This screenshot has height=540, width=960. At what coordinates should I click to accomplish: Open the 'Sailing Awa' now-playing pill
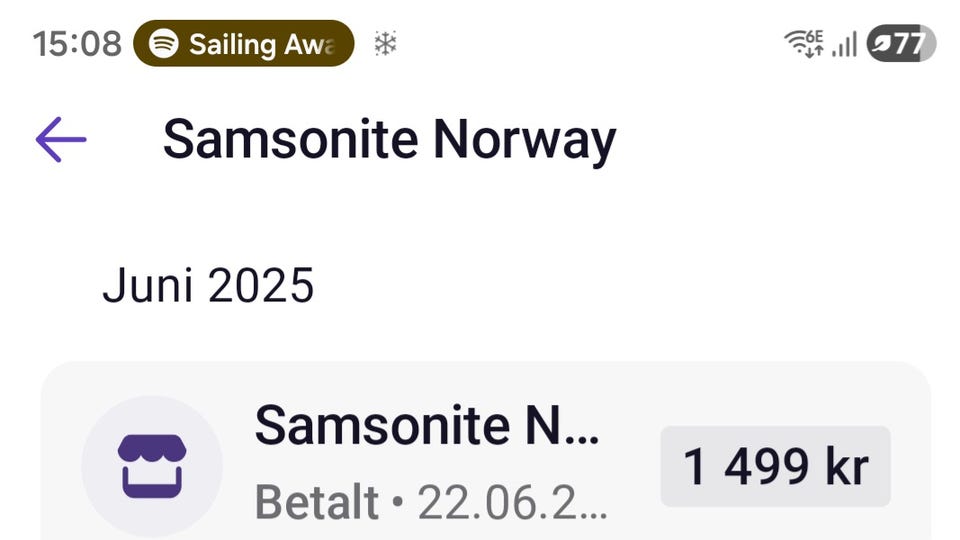(243, 44)
